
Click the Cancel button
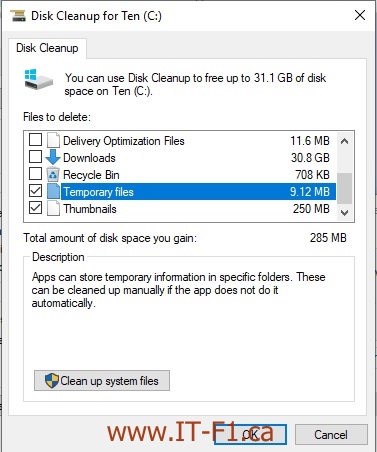(331, 434)
